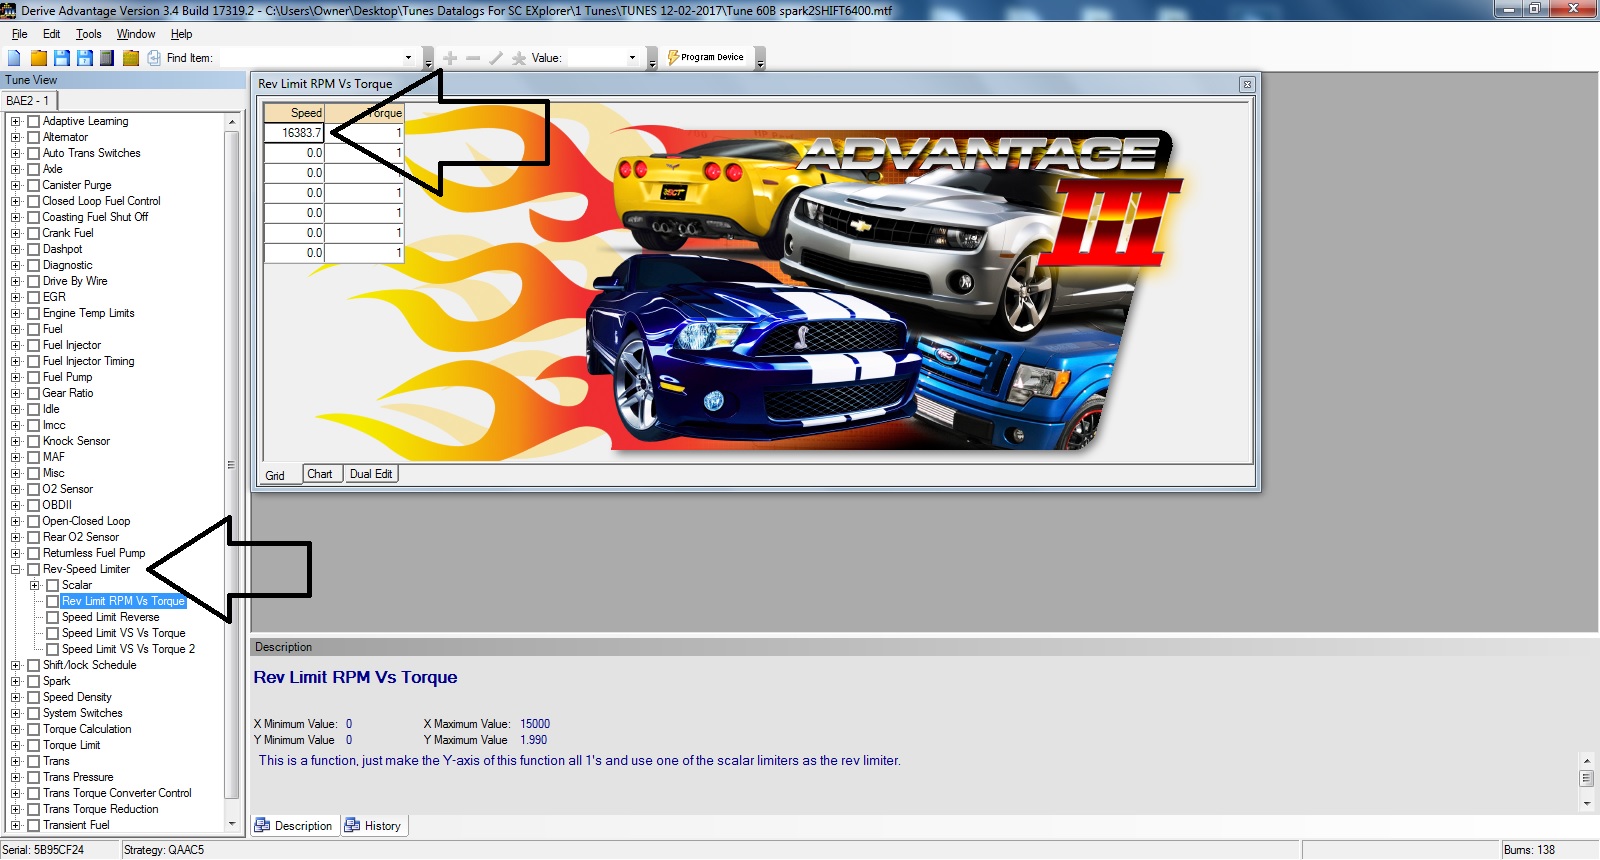This screenshot has height=860, width=1600.
Task: Close the Rev Limit RPM Vs Torque panel
Action: (x=1247, y=85)
